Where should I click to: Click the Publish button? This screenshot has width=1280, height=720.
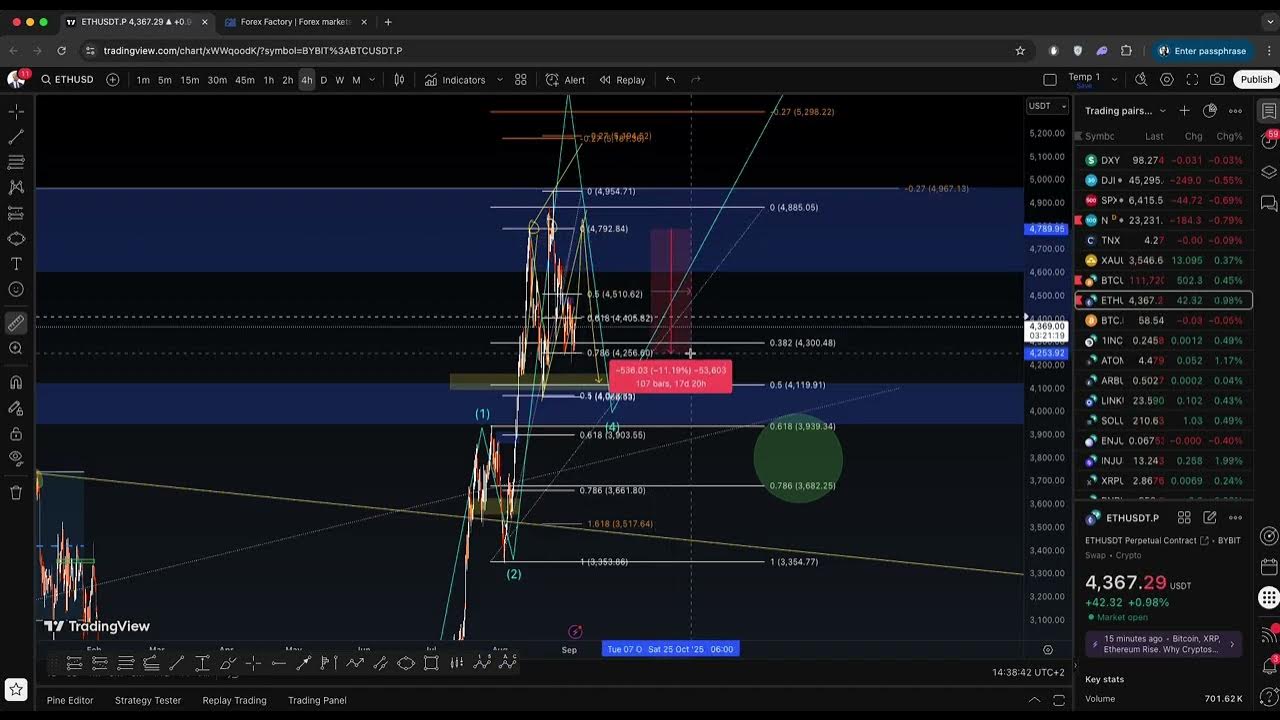coord(1256,80)
